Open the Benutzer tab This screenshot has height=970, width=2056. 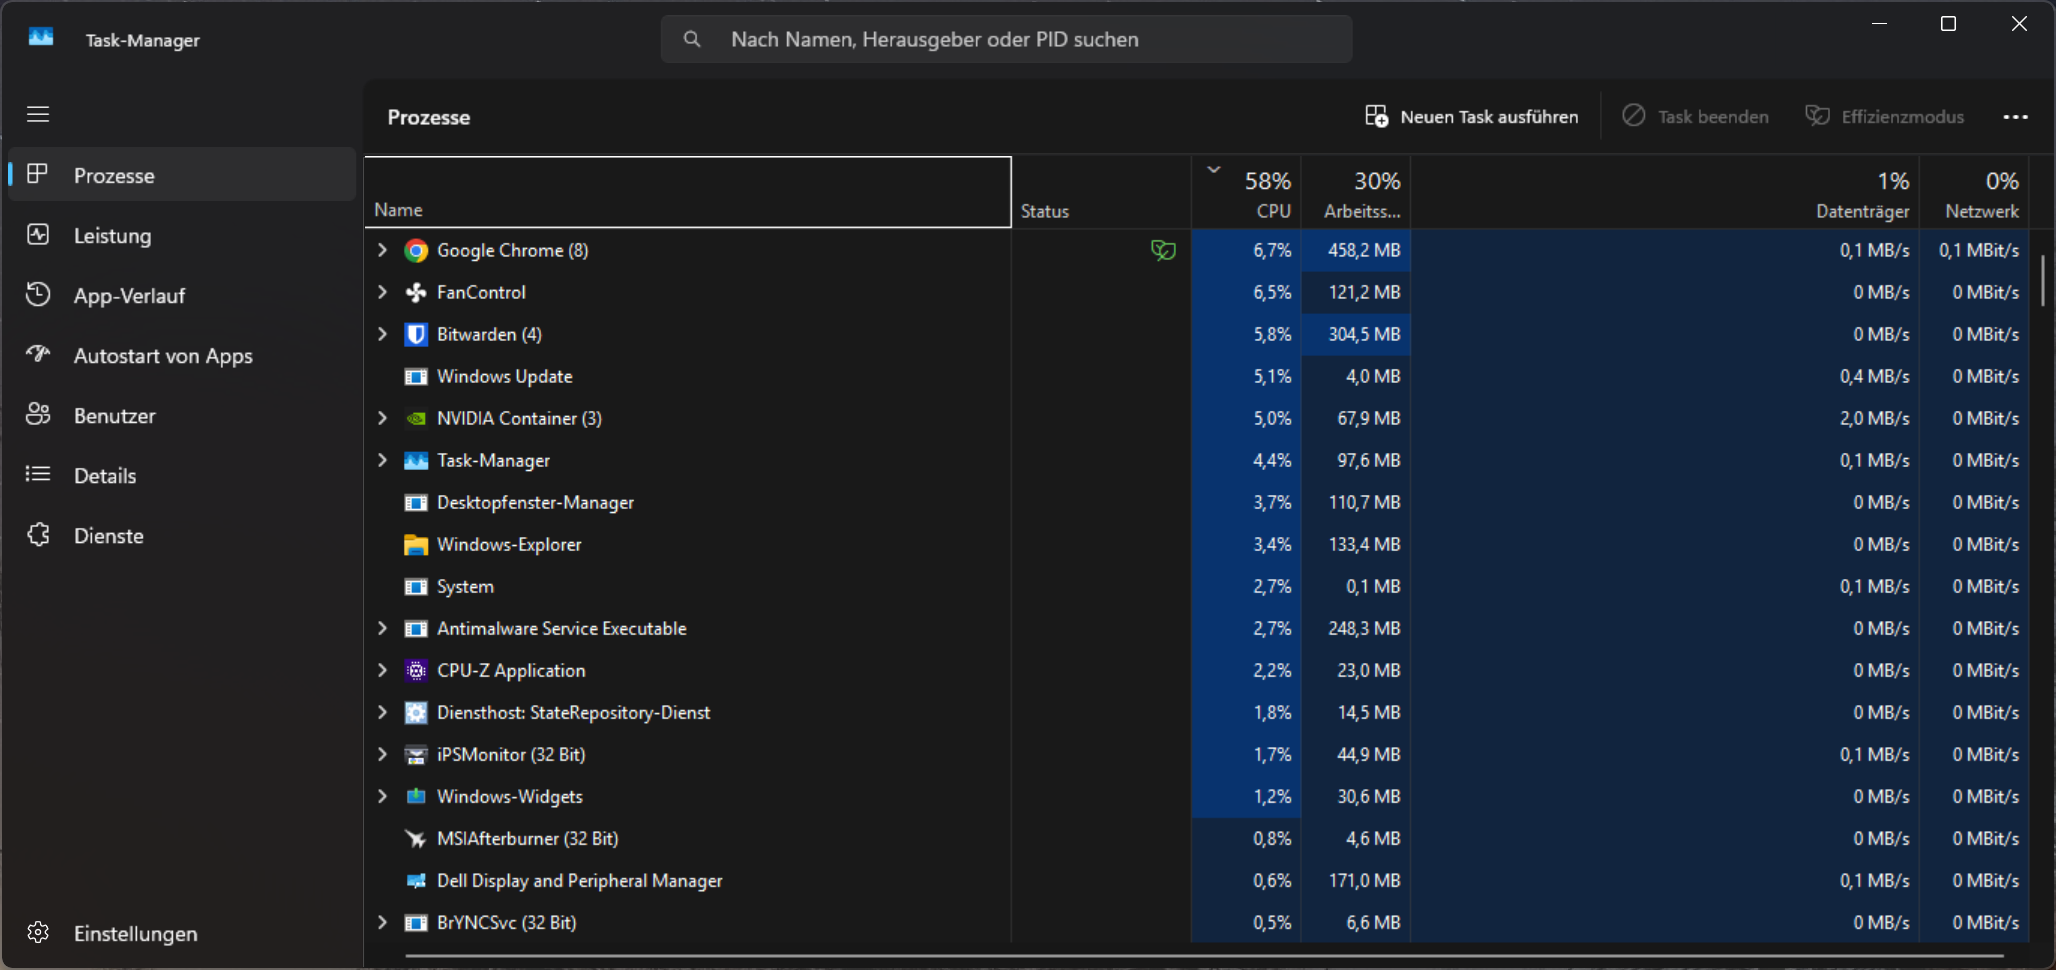point(182,415)
